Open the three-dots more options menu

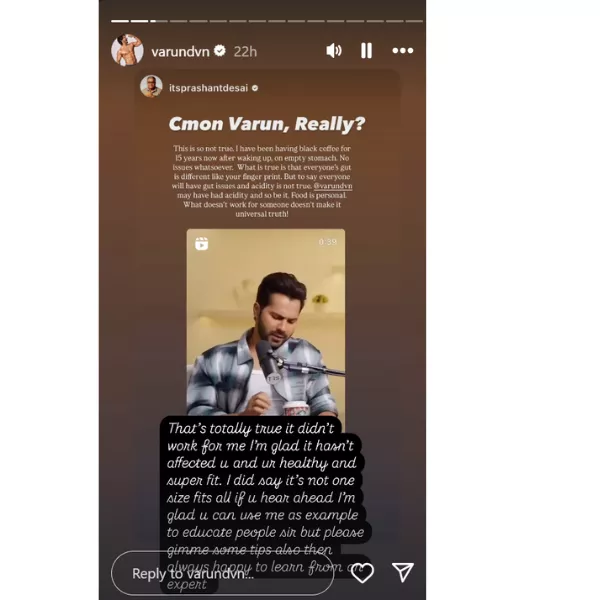[403, 51]
